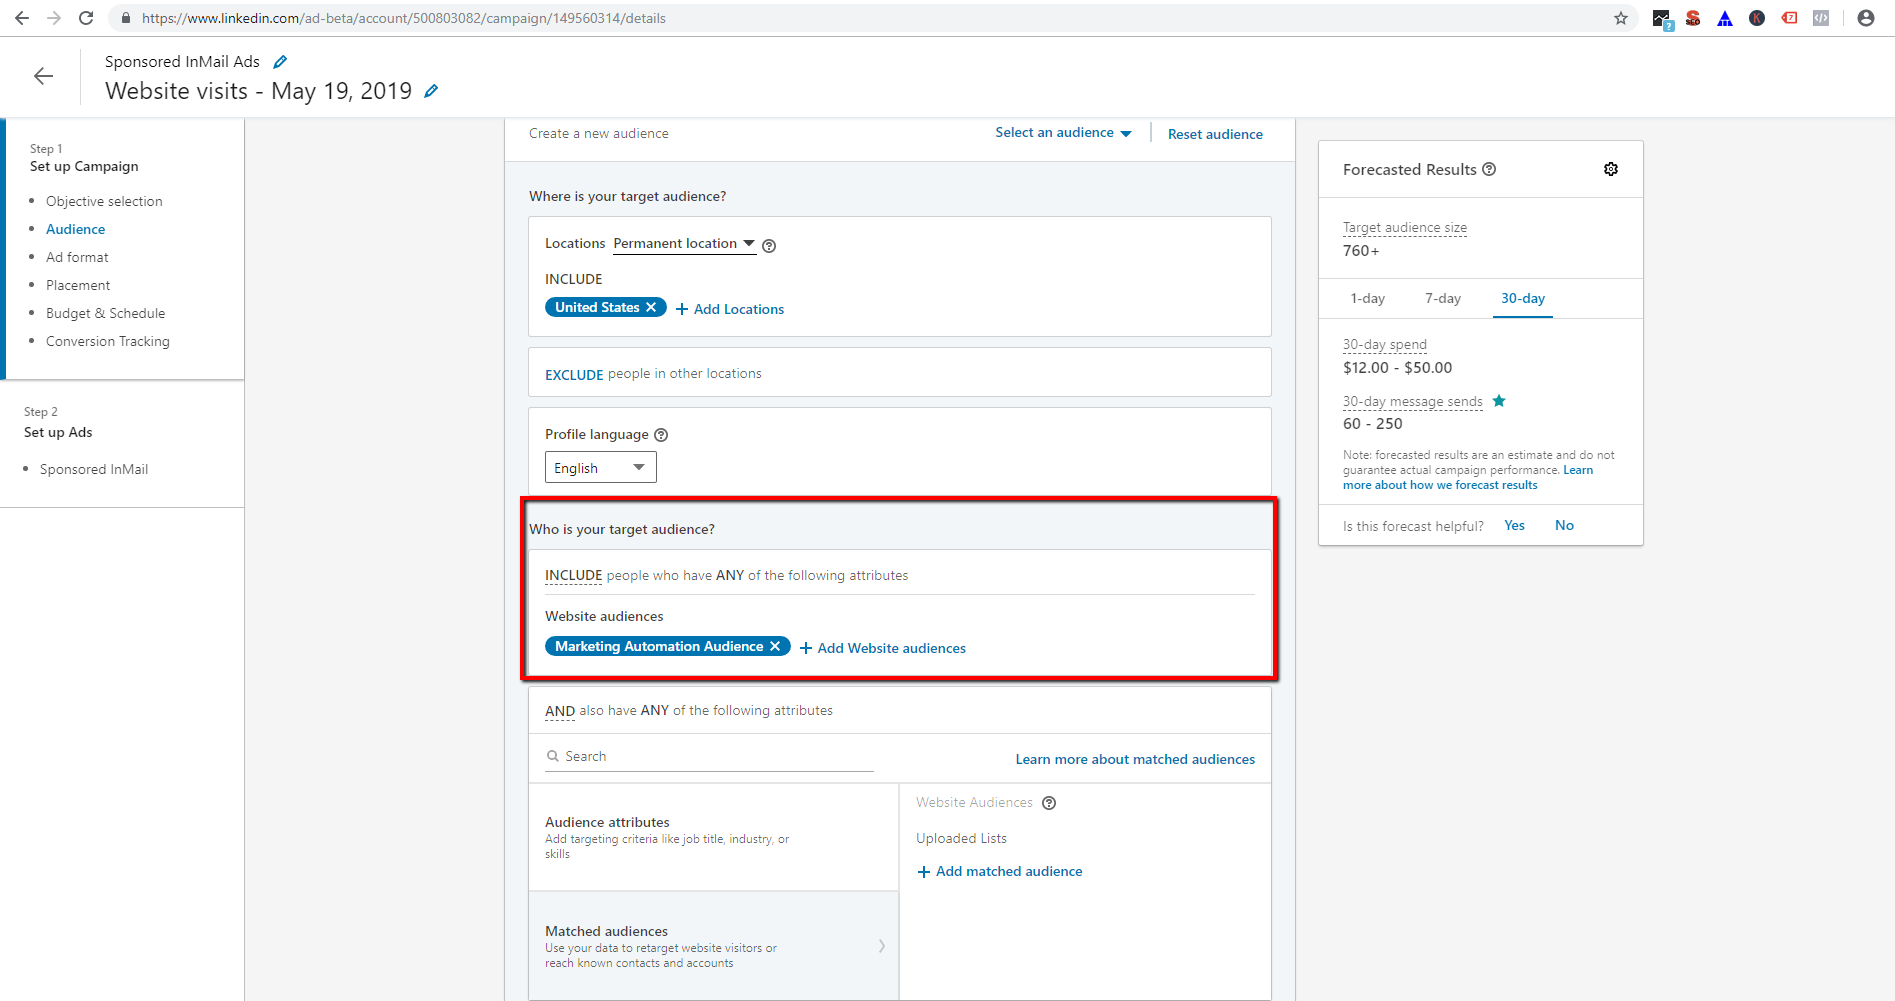Answer No to forecast helpful
This screenshot has height=1001, width=1895.
tap(1564, 525)
